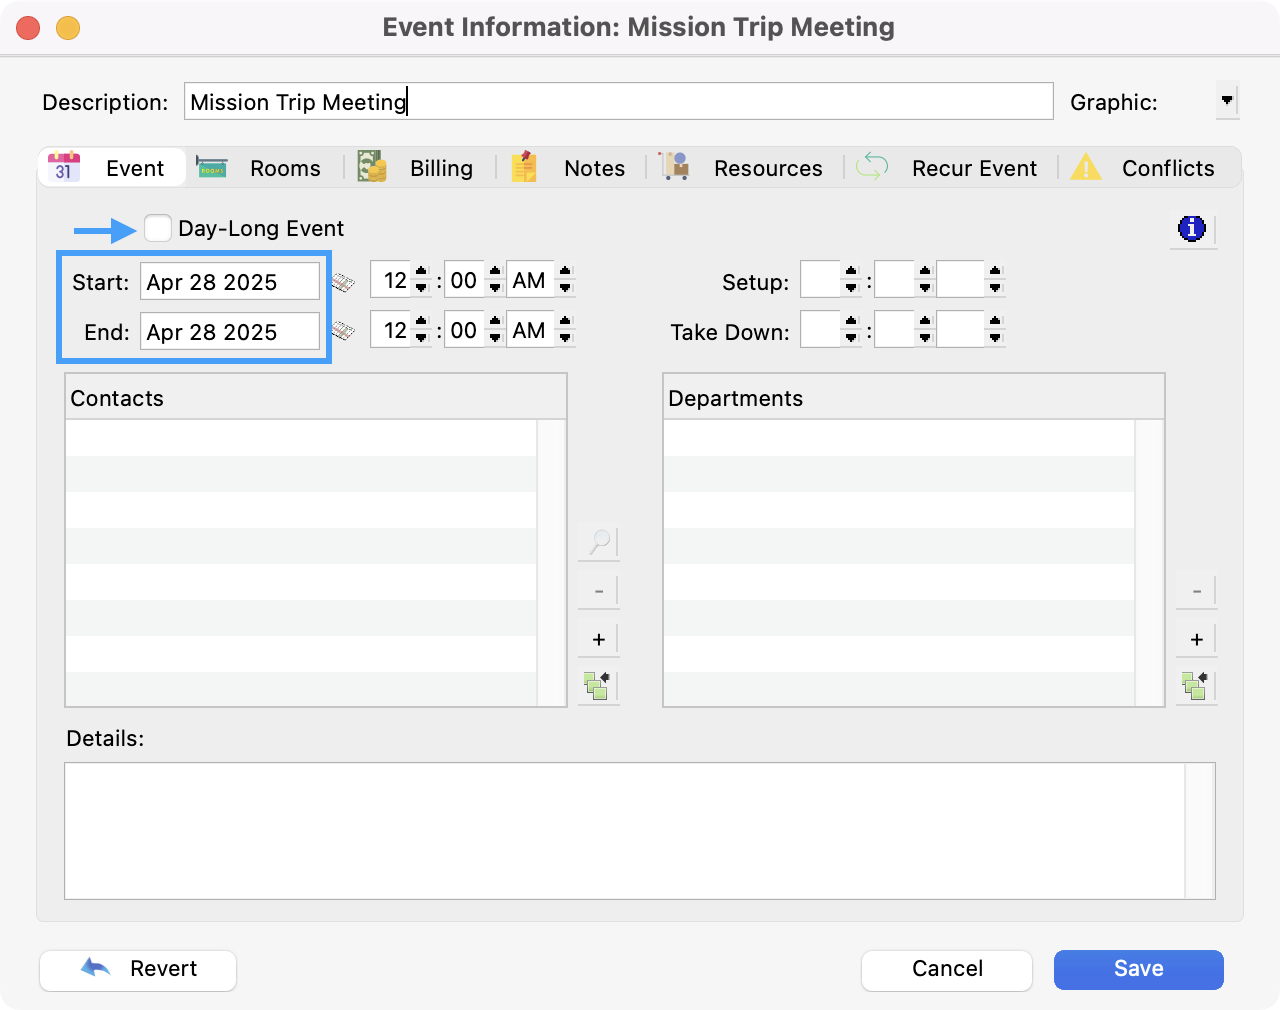Add a contact with the plus button

tap(599, 640)
